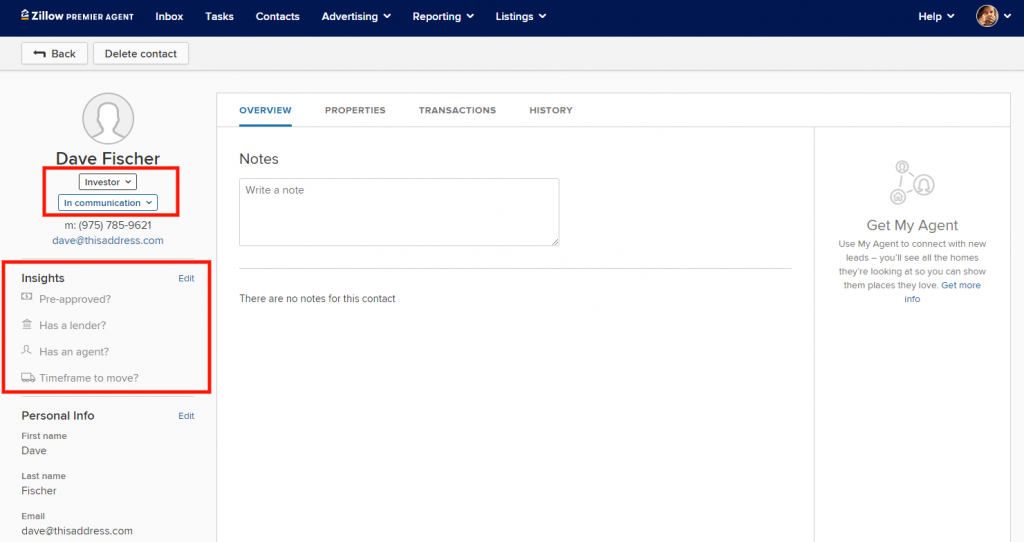Viewport: 1024px width, 542px height.
Task: Click the Last name value Fischer
Action: tap(39, 490)
